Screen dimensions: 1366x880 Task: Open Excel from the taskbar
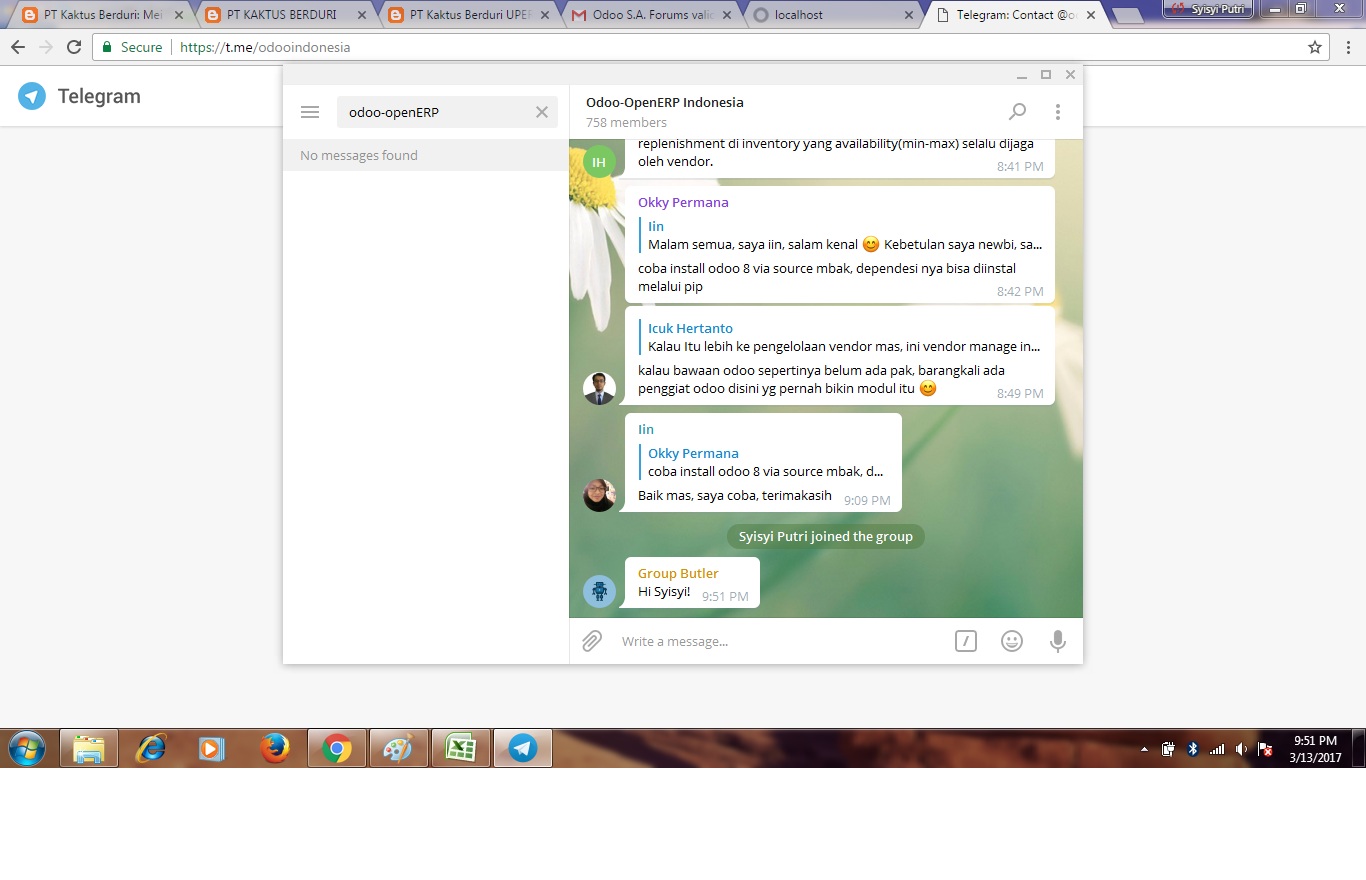point(460,748)
